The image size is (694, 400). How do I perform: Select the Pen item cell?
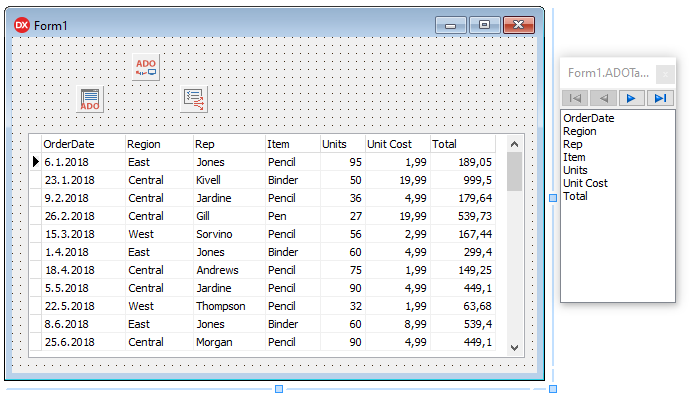(293, 216)
